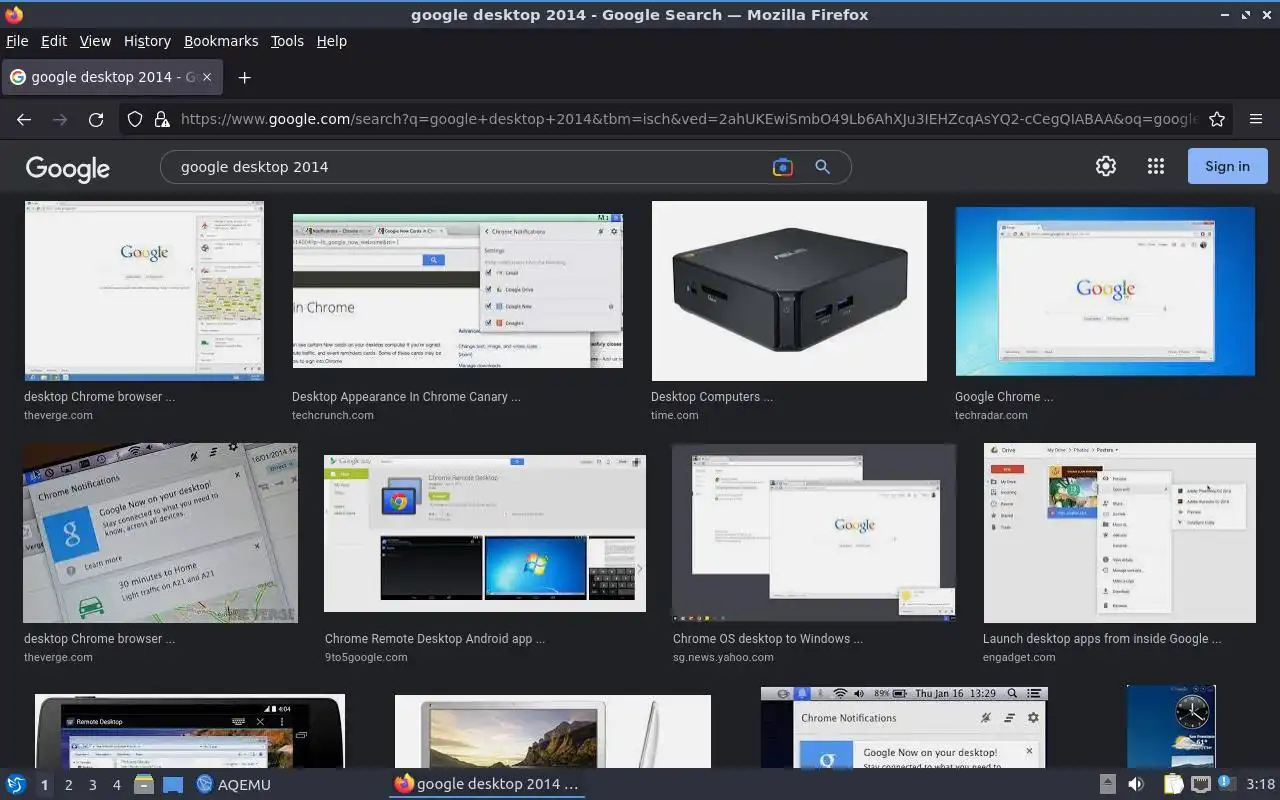1280x800 pixels.
Task: Switch to Firefox window in taskbar
Action: (x=486, y=784)
